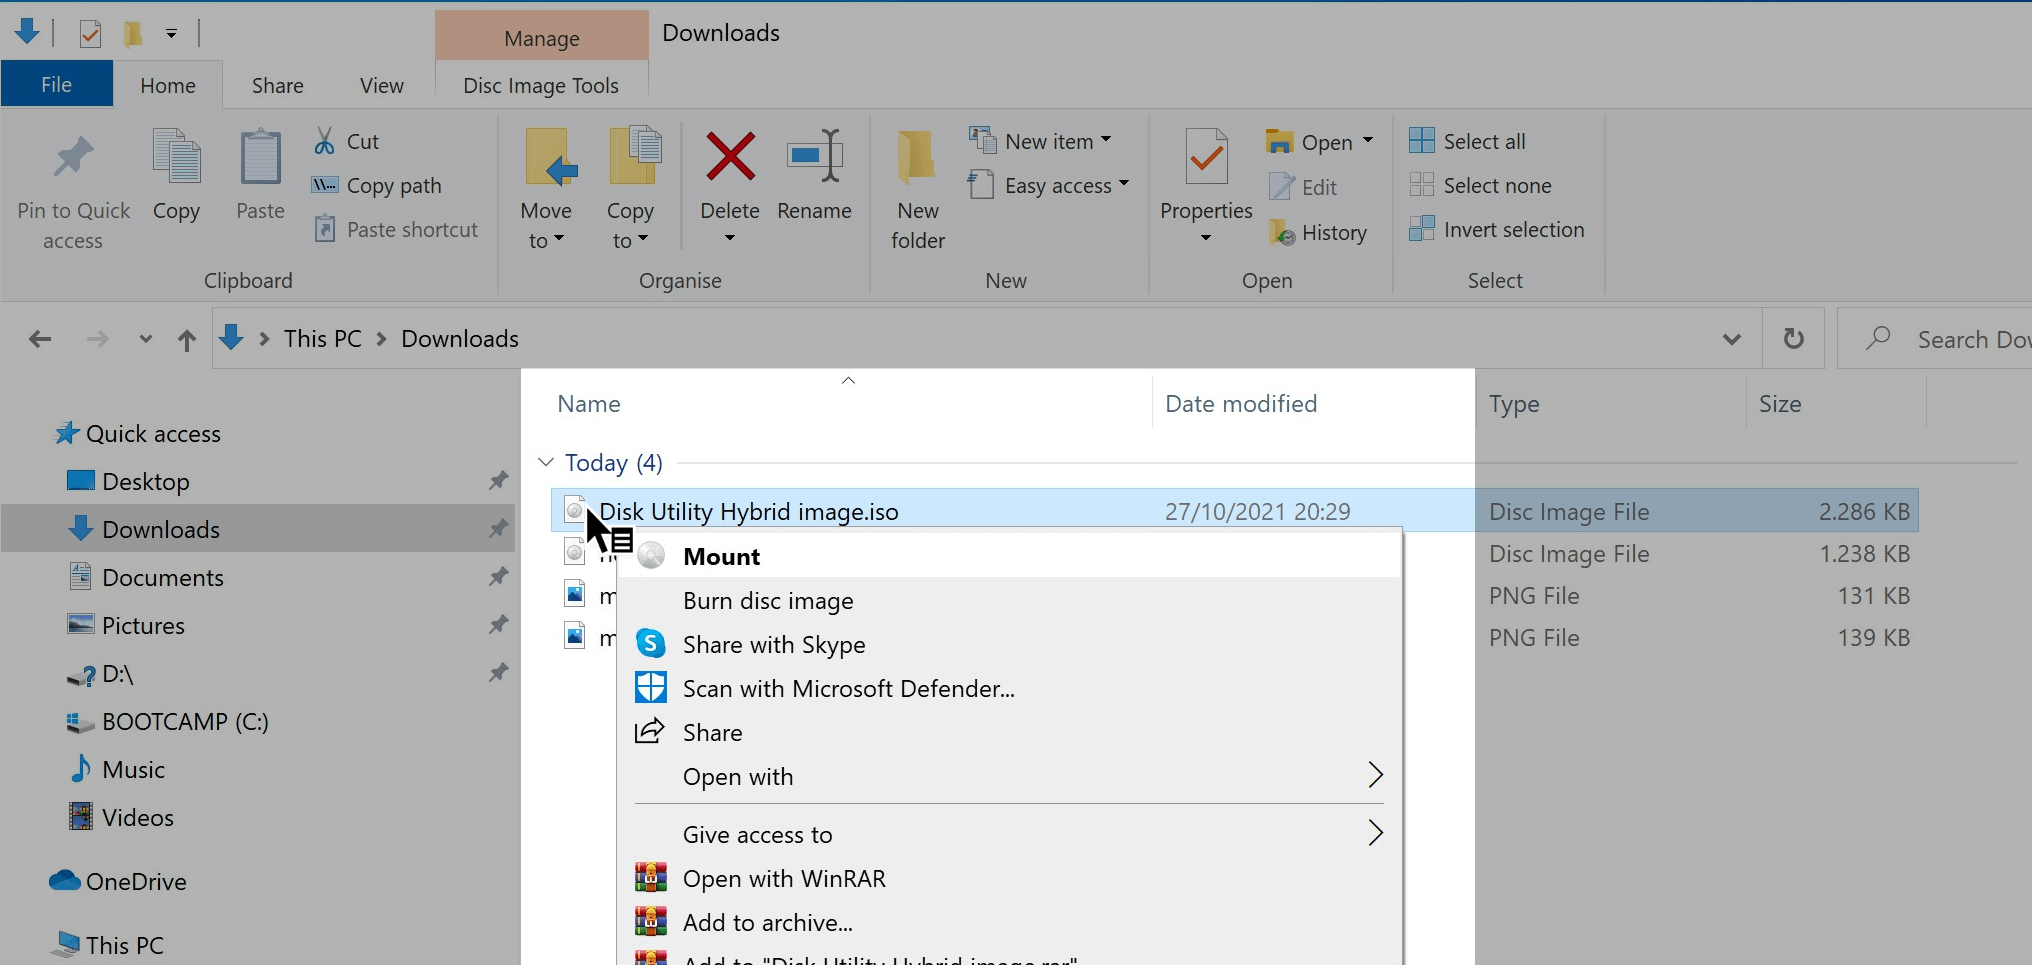Switch to the View ribbon tab
This screenshot has height=965, width=2032.
[382, 85]
